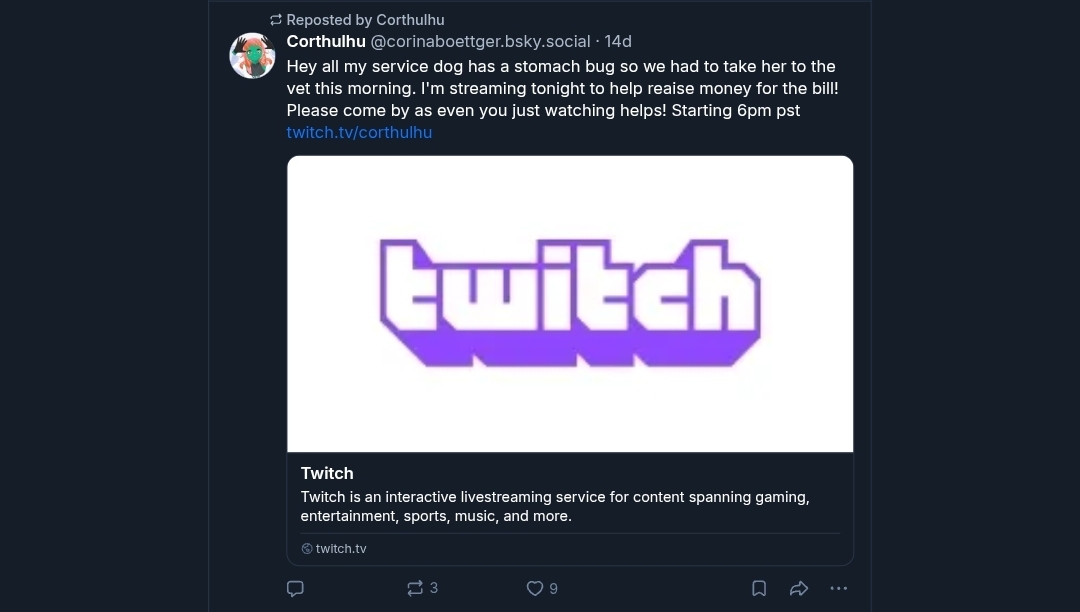The height and width of the screenshot is (612, 1080).
Task: Open Corthulhu's avatar picture
Action: pyautogui.click(x=252, y=55)
